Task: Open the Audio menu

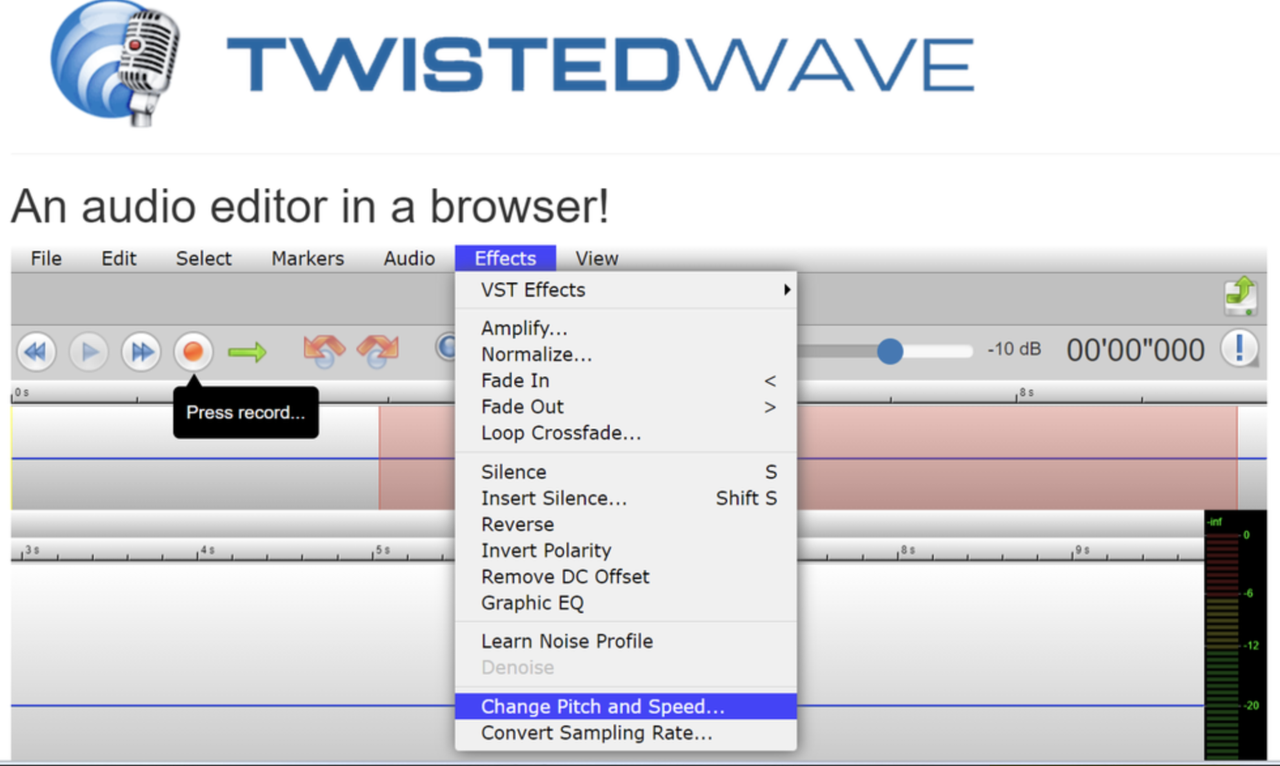Action: (409, 258)
